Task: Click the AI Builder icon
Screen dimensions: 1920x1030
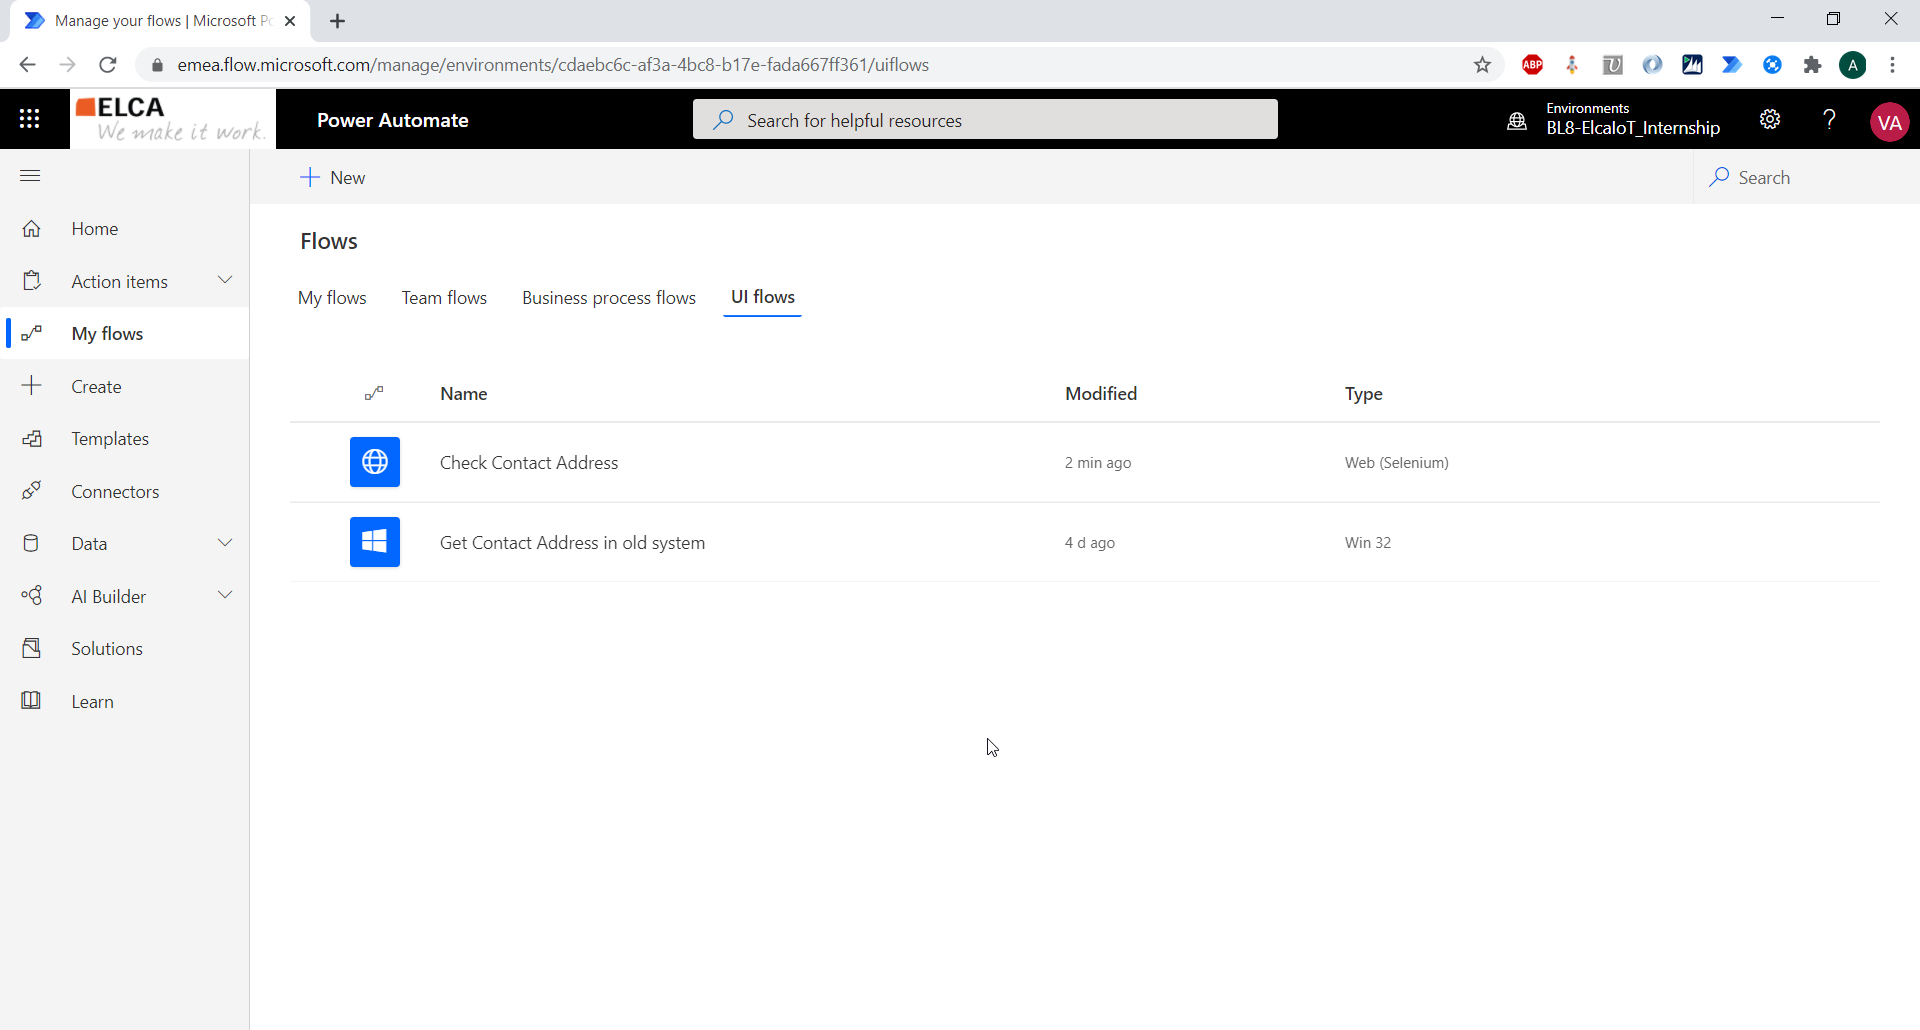Action: click(x=32, y=596)
